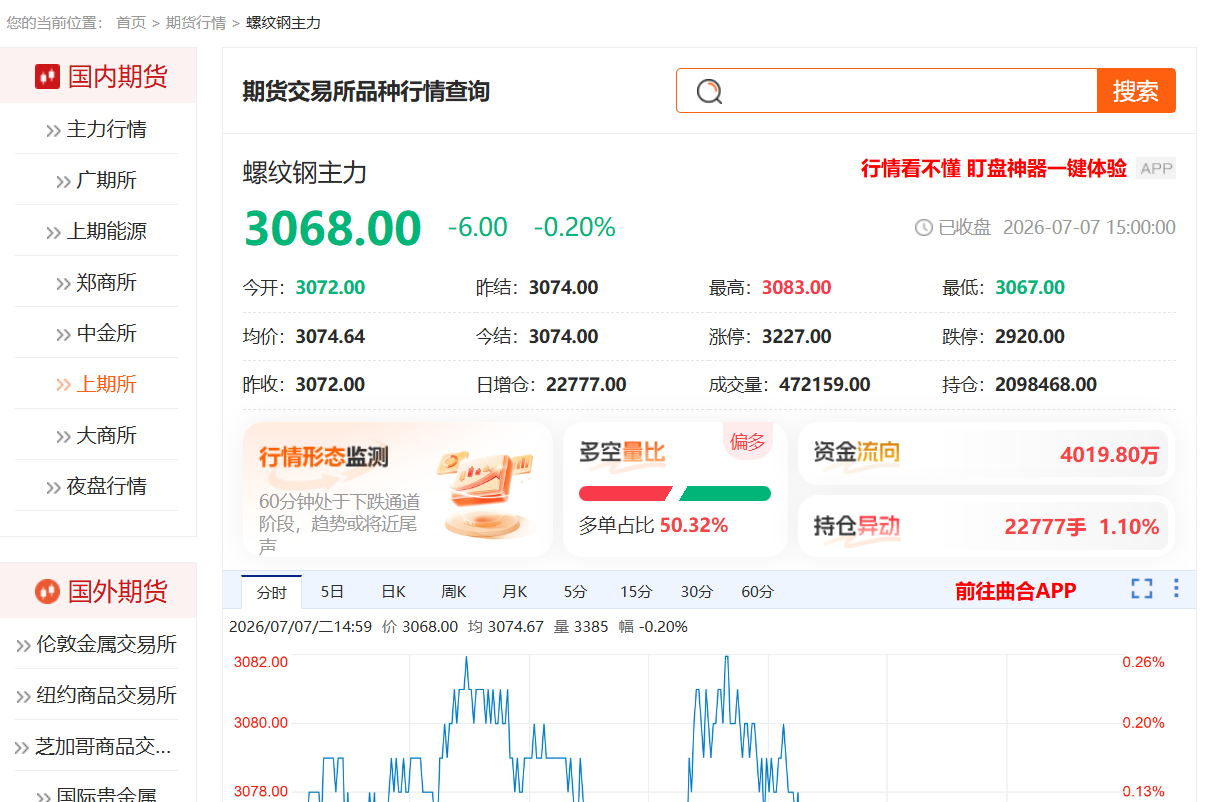The width and height of the screenshot is (1210, 802).
Task: Click the 最高 value 3083.00
Action: (797, 287)
